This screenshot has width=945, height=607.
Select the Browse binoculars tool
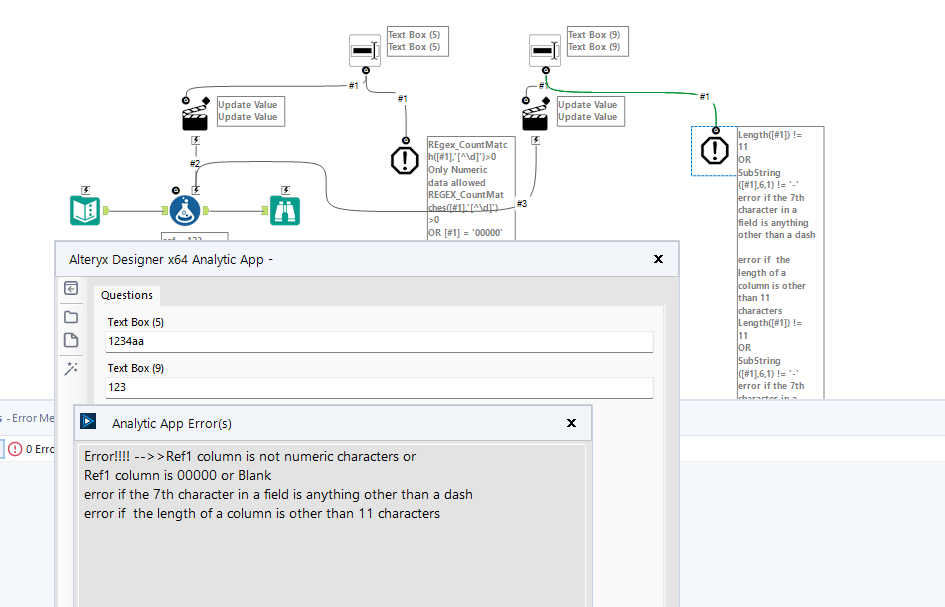(x=284, y=210)
